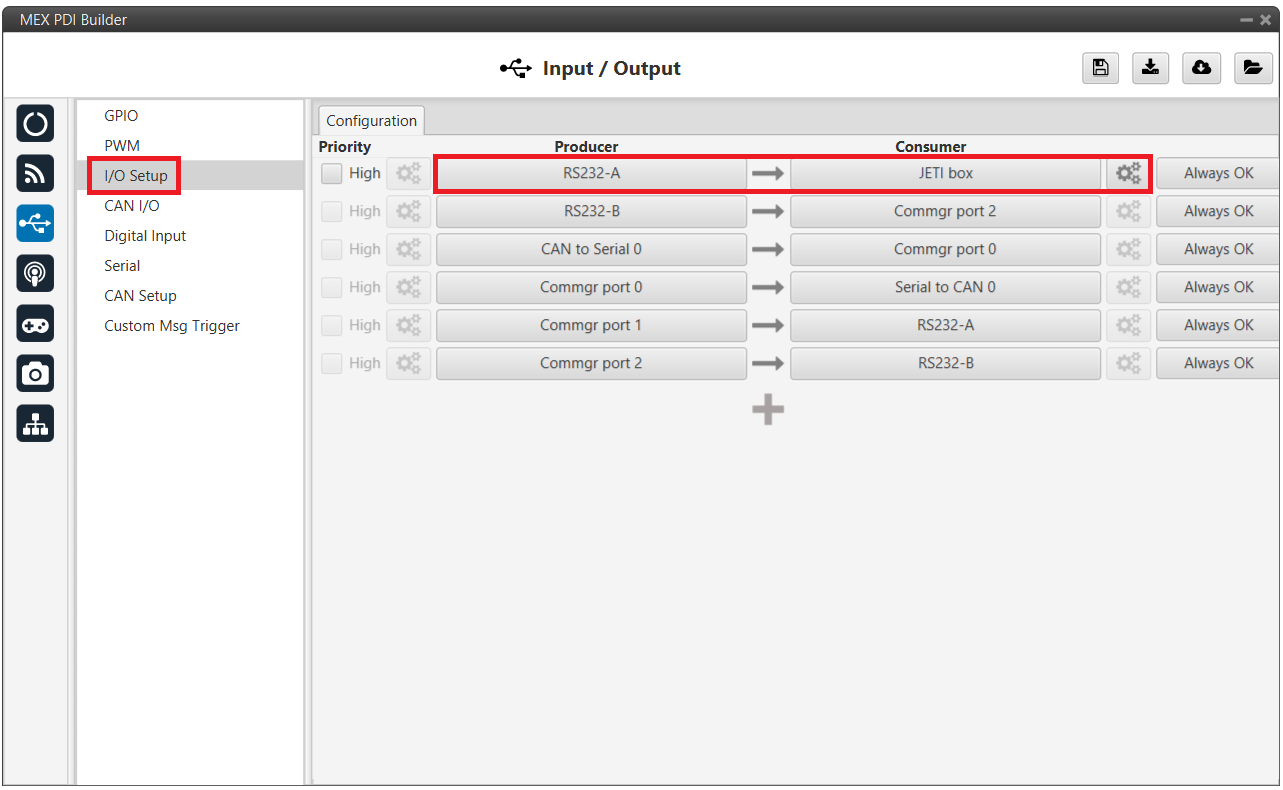Open the Veronte power ring sidebar icon

pos(35,124)
